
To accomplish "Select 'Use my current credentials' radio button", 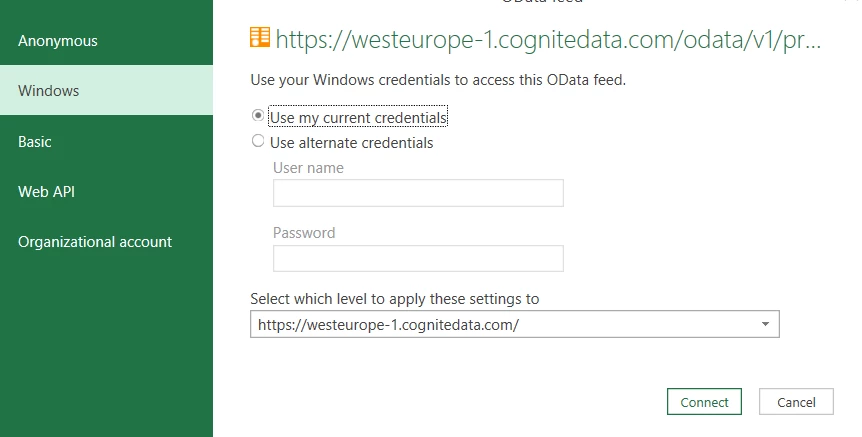I will pyautogui.click(x=258, y=117).
